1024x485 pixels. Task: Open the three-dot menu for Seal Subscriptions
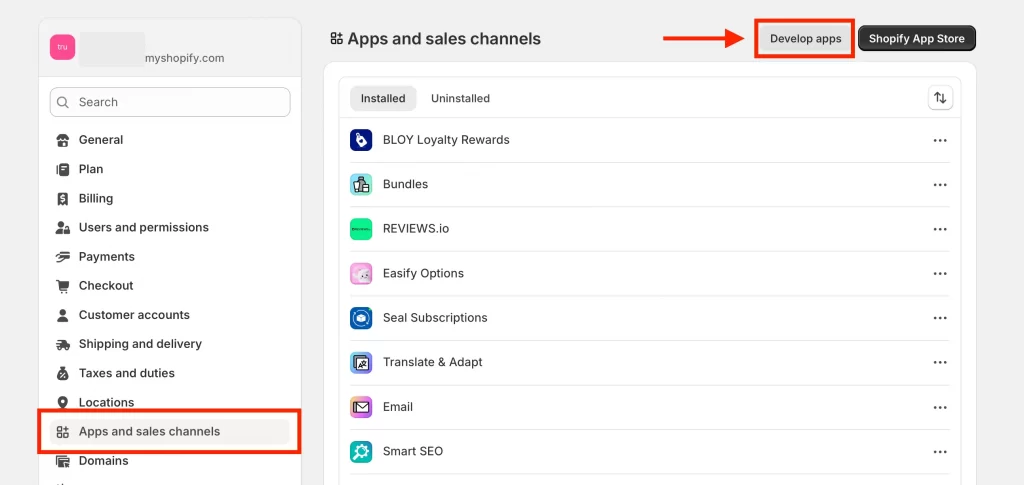939,318
